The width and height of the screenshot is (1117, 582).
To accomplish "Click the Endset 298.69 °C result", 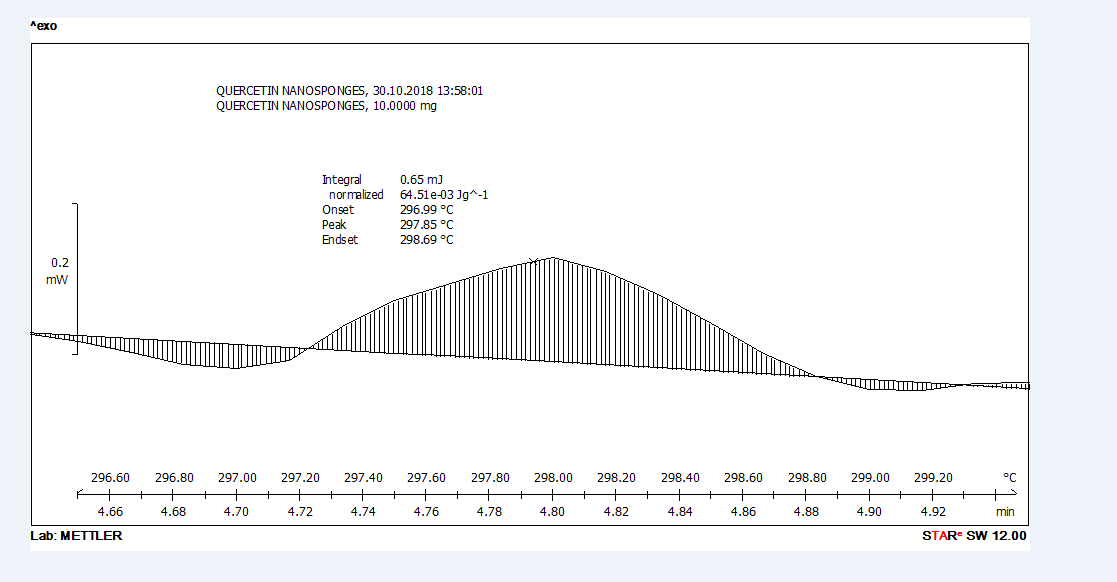I will 387,240.
